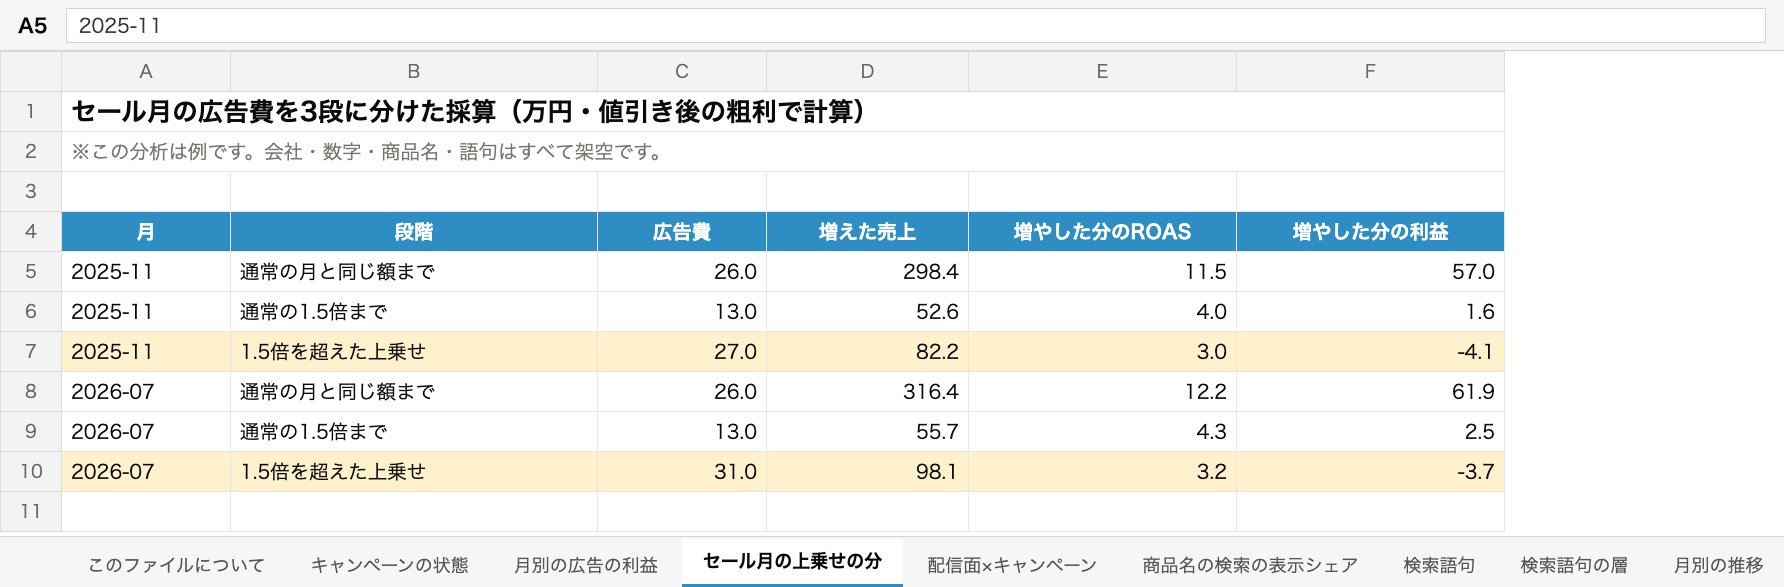This screenshot has width=1784, height=587.
Task: Select row 11 header
Action: pyautogui.click(x=31, y=512)
